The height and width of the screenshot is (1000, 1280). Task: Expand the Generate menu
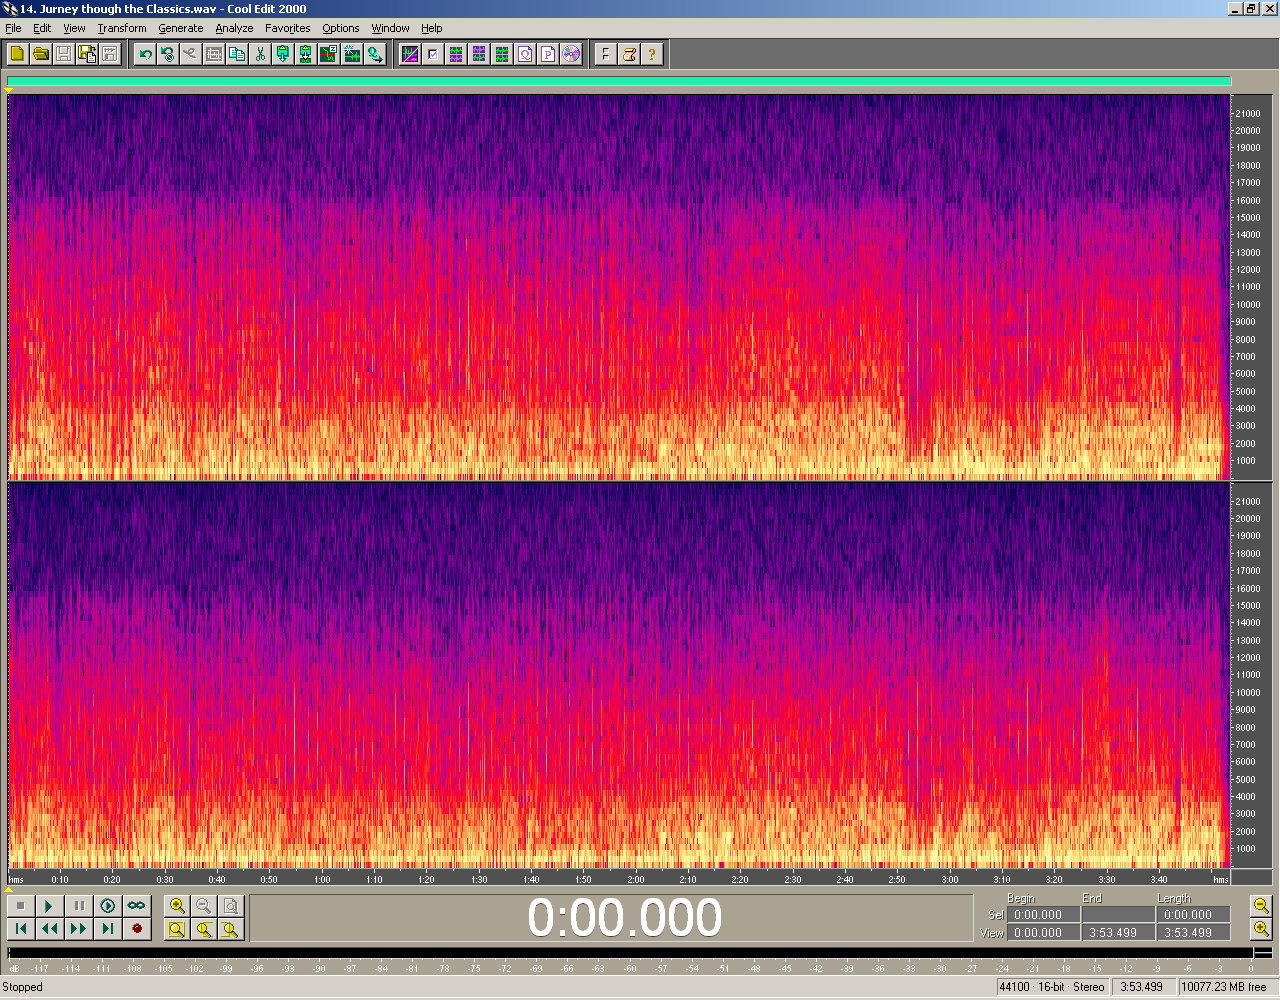pyautogui.click(x=180, y=28)
